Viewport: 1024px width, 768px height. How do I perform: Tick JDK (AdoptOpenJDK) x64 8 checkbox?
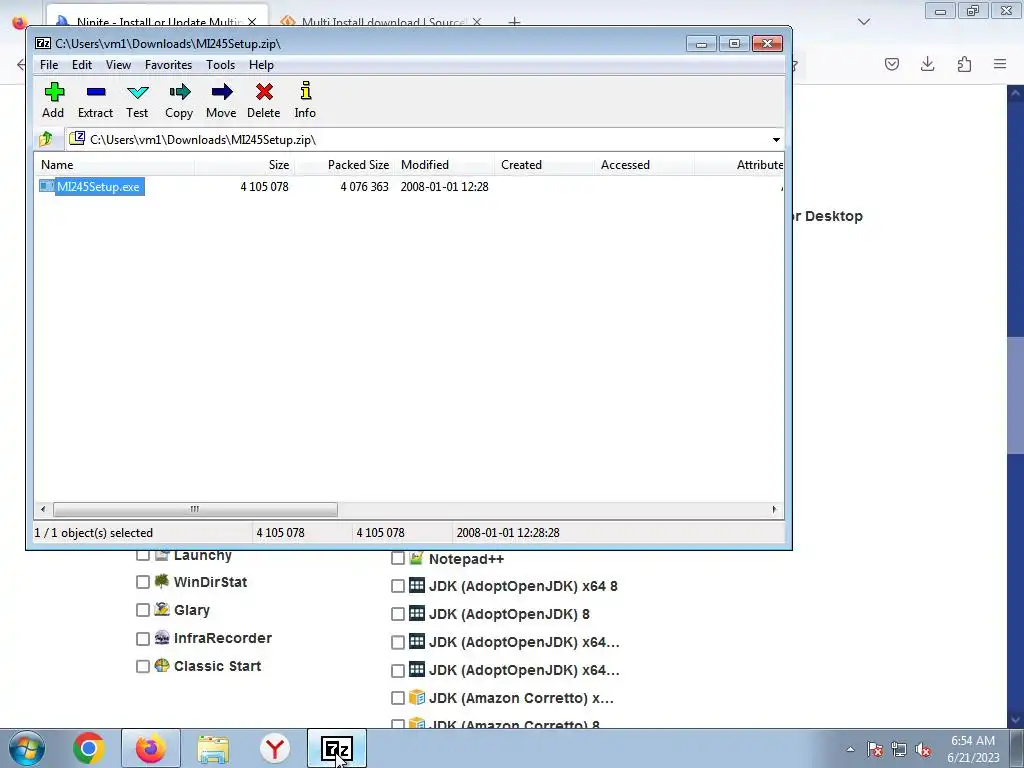398,586
